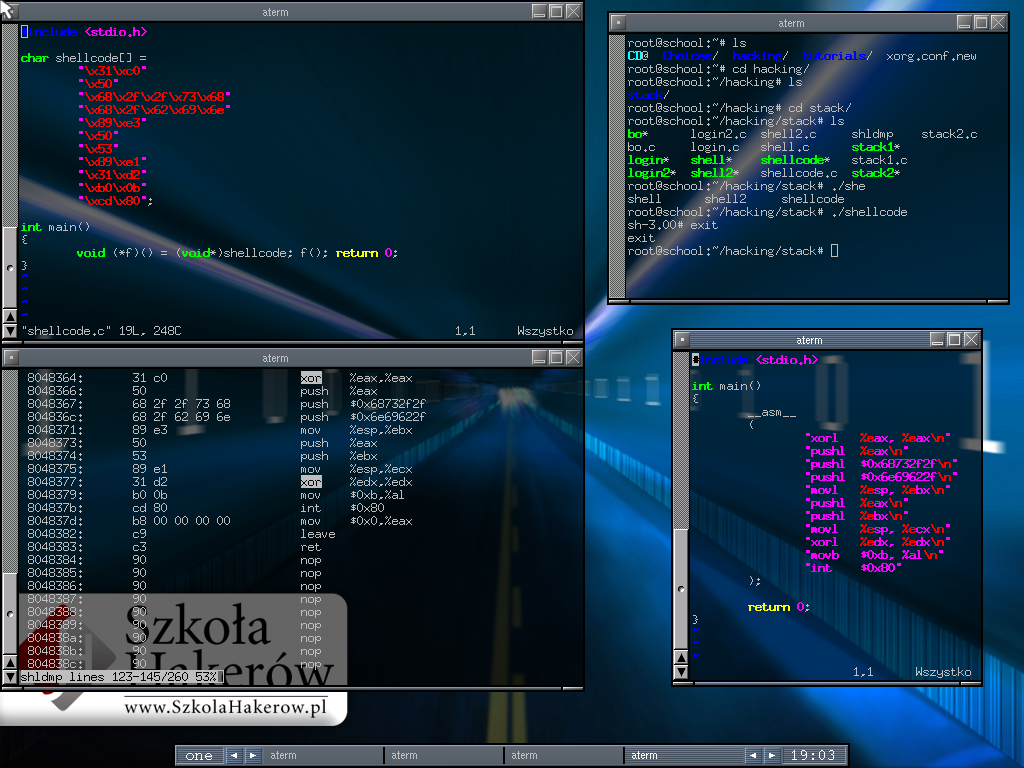The height and width of the screenshot is (768, 1024).
Task: Click scroll-down arrow in the shldmp window
Action: tap(10, 677)
